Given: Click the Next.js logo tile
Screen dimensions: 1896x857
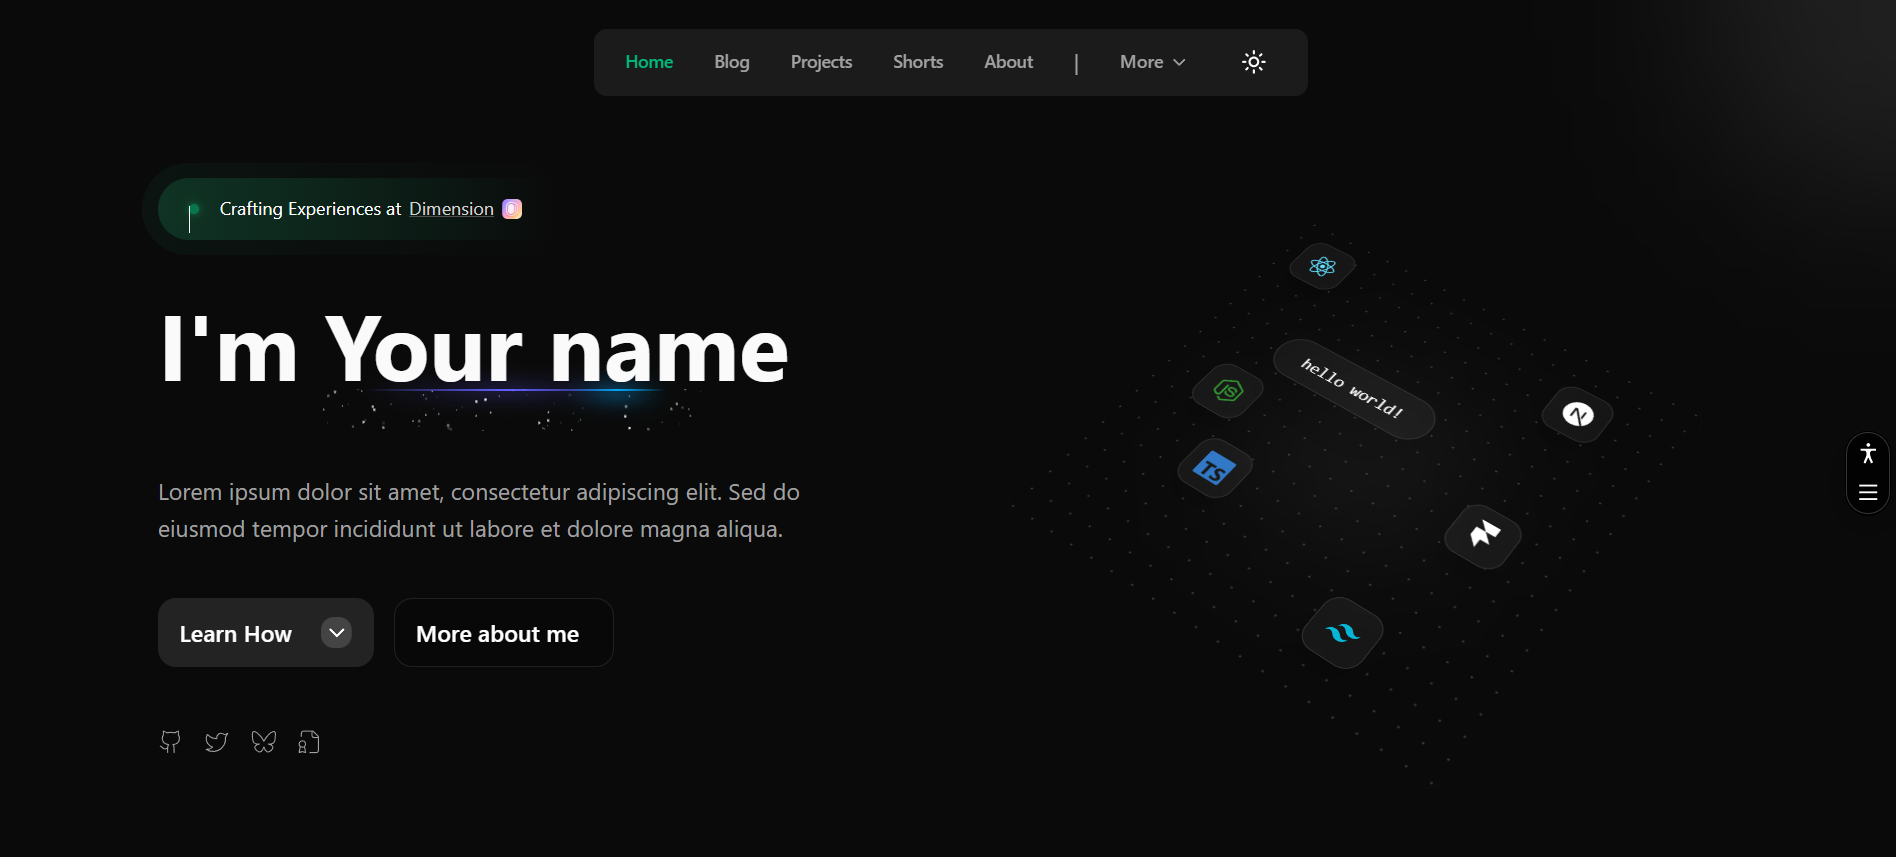Looking at the screenshot, I should click(x=1578, y=414).
